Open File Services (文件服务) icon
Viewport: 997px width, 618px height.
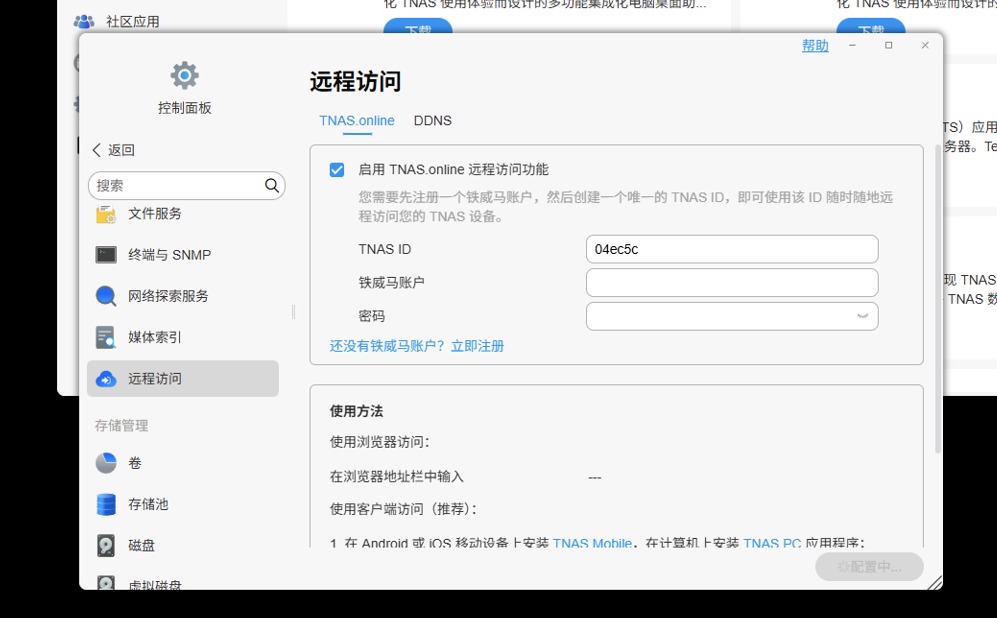click(106, 214)
